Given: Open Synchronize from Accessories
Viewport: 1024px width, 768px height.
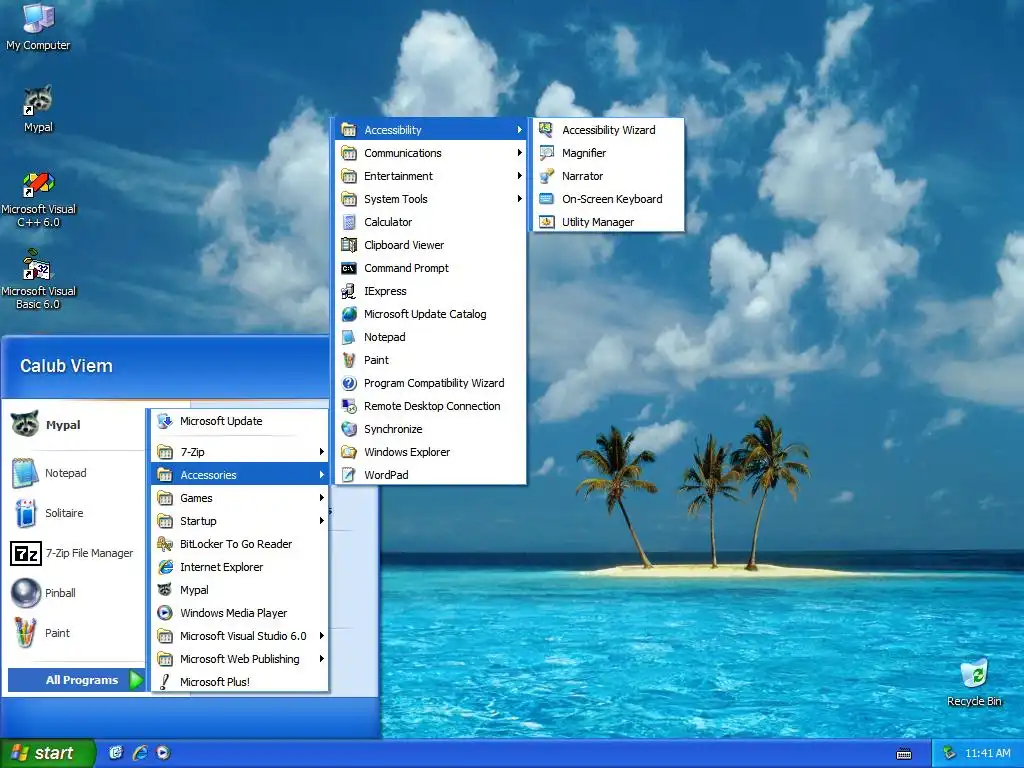Looking at the screenshot, I should (430, 429).
